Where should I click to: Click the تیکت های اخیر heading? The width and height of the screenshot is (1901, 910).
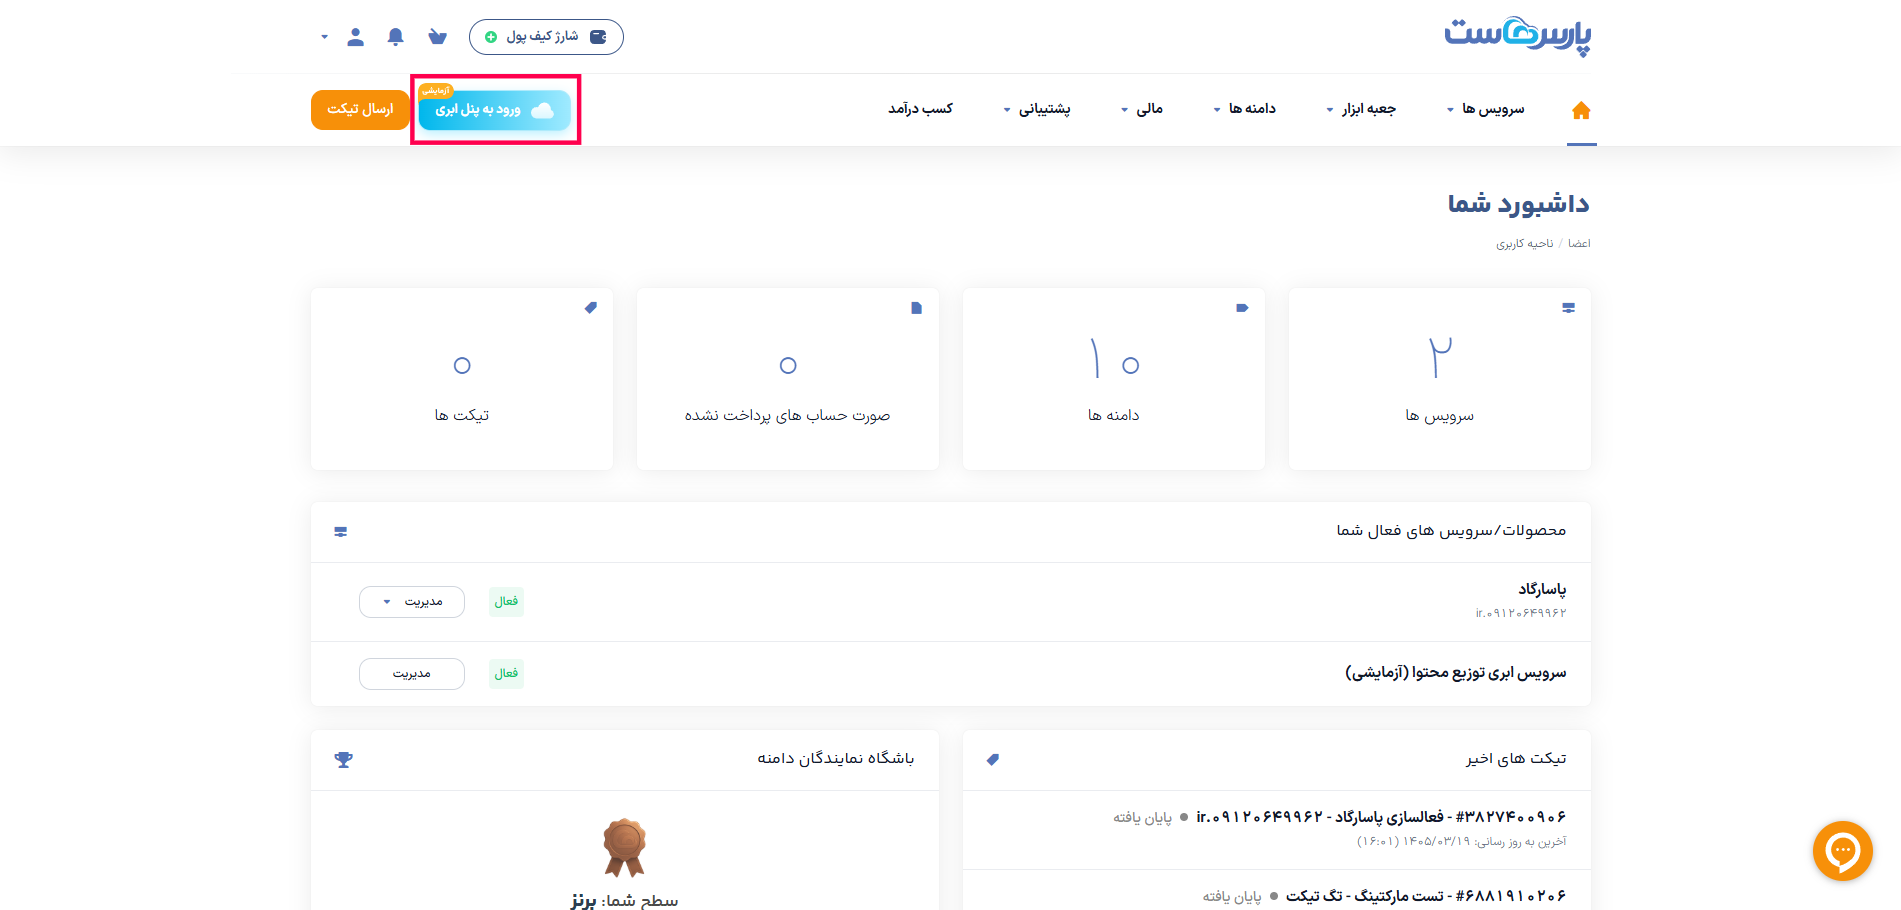pyautogui.click(x=1516, y=759)
